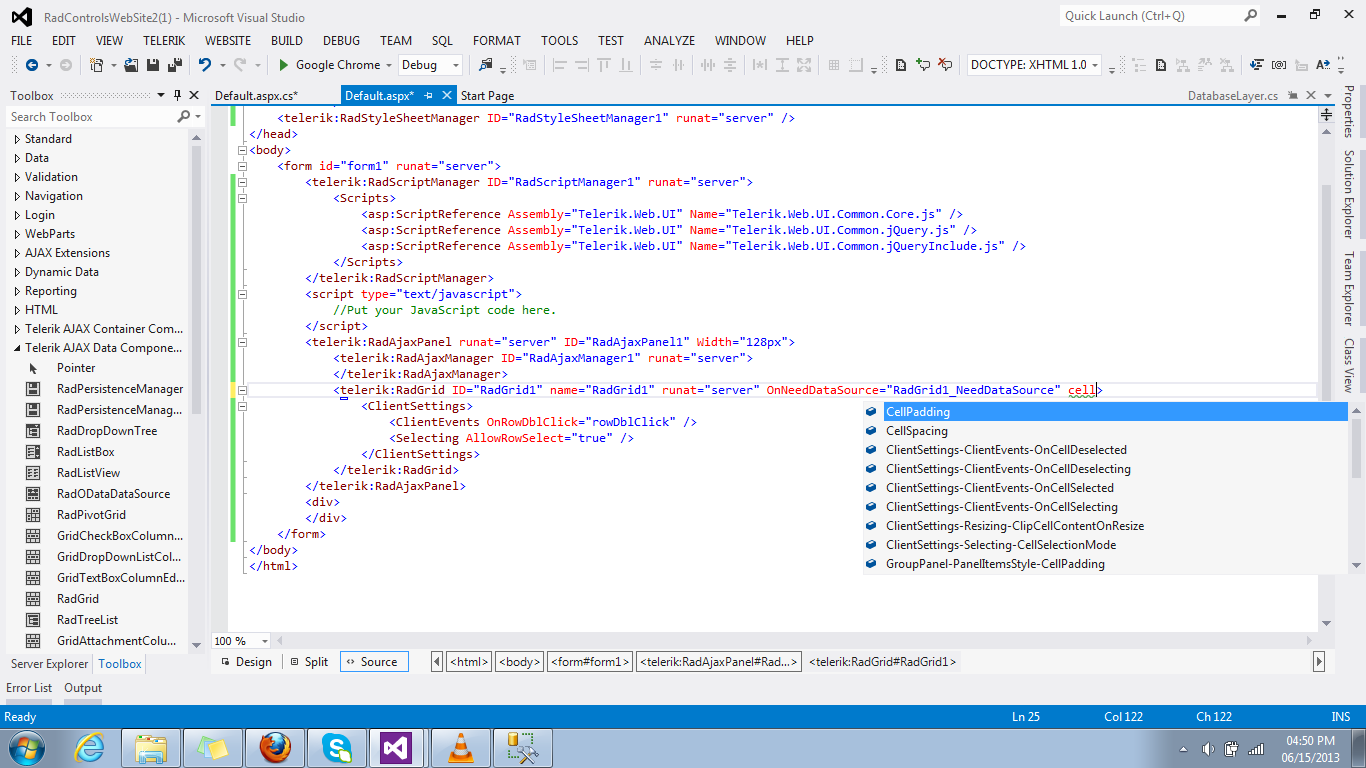Select CellSpacing from the IntelliSense list
1366x768 pixels.
[x=916, y=431]
